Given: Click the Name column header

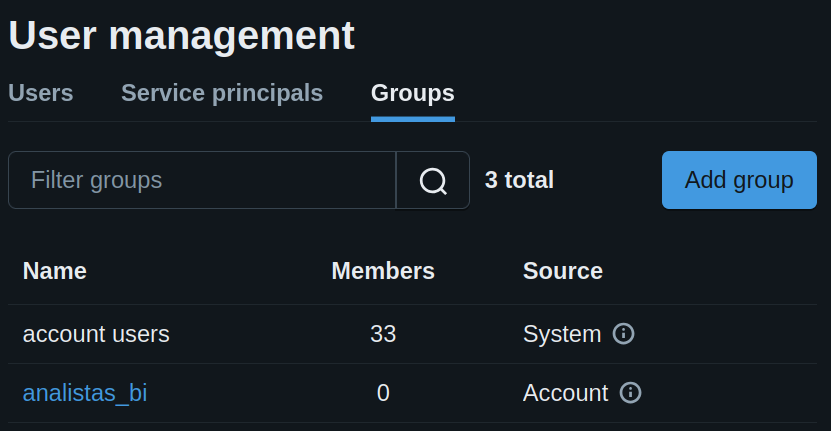Looking at the screenshot, I should (x=55, y=271).
